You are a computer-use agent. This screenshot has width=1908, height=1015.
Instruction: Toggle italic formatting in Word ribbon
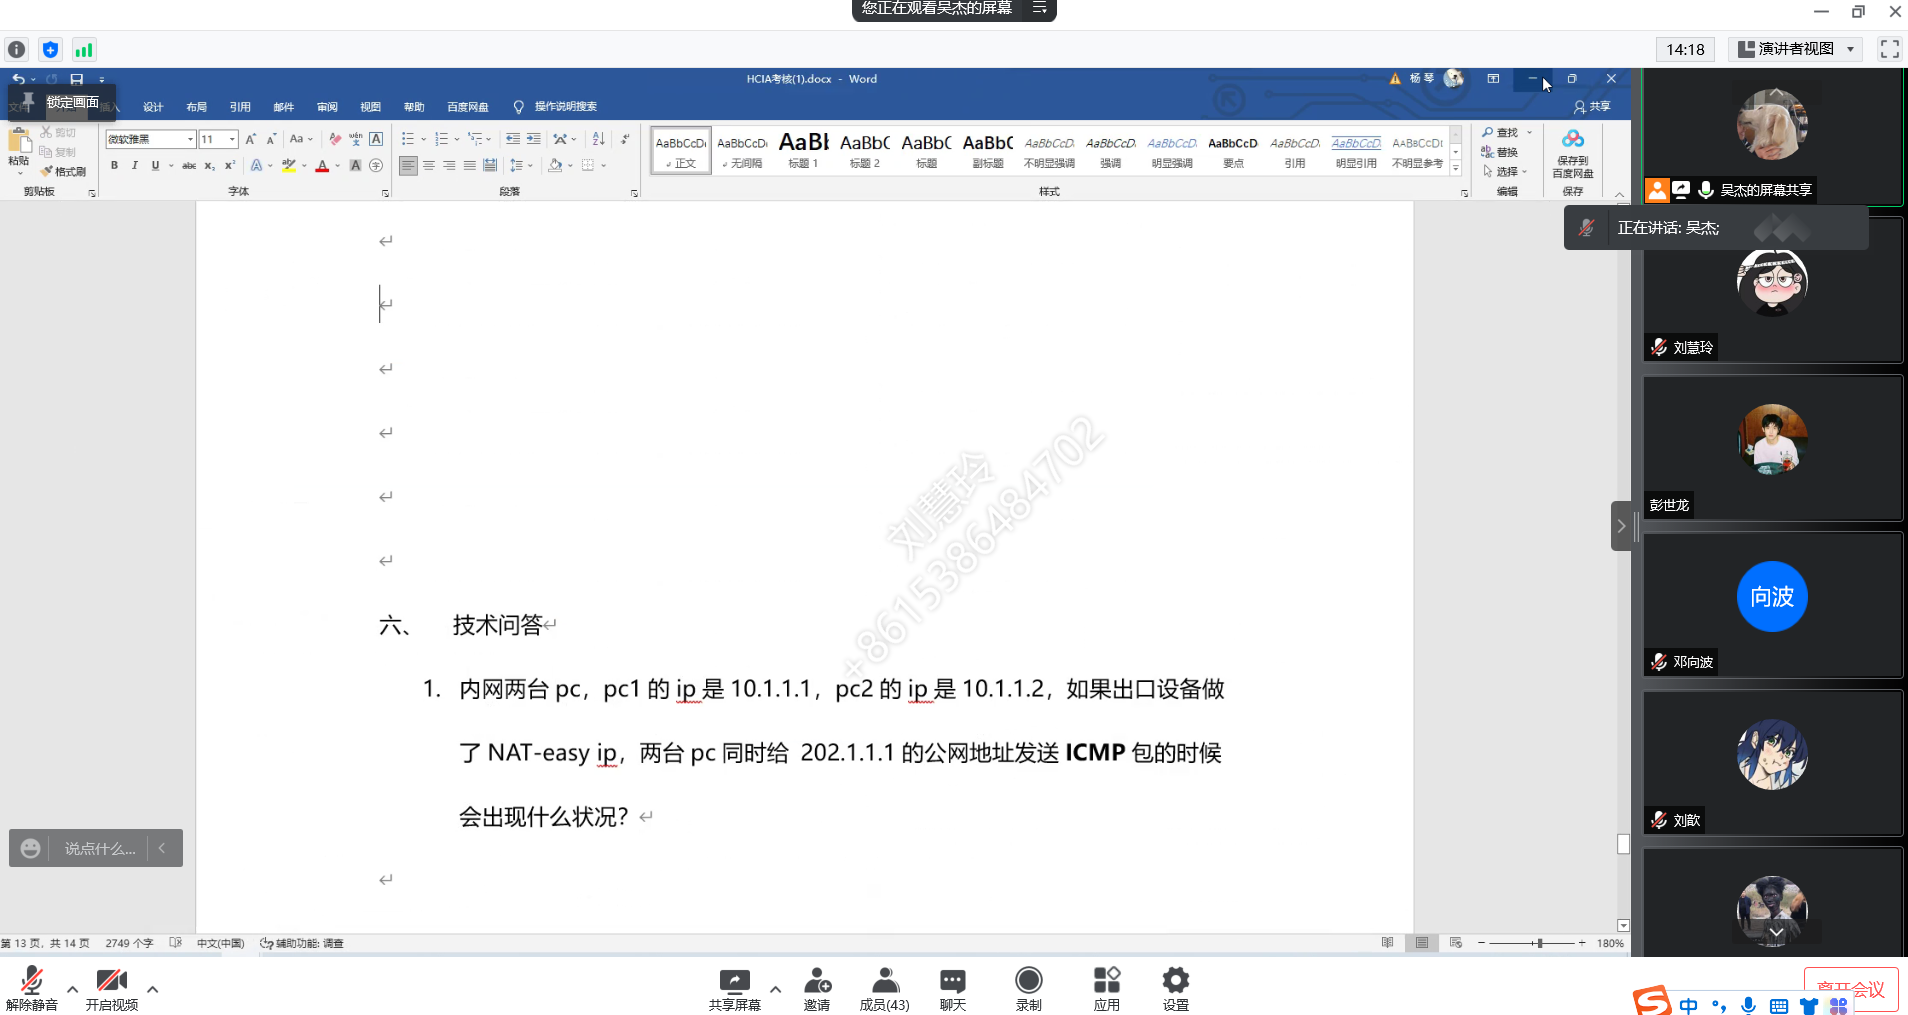point(134,166)
